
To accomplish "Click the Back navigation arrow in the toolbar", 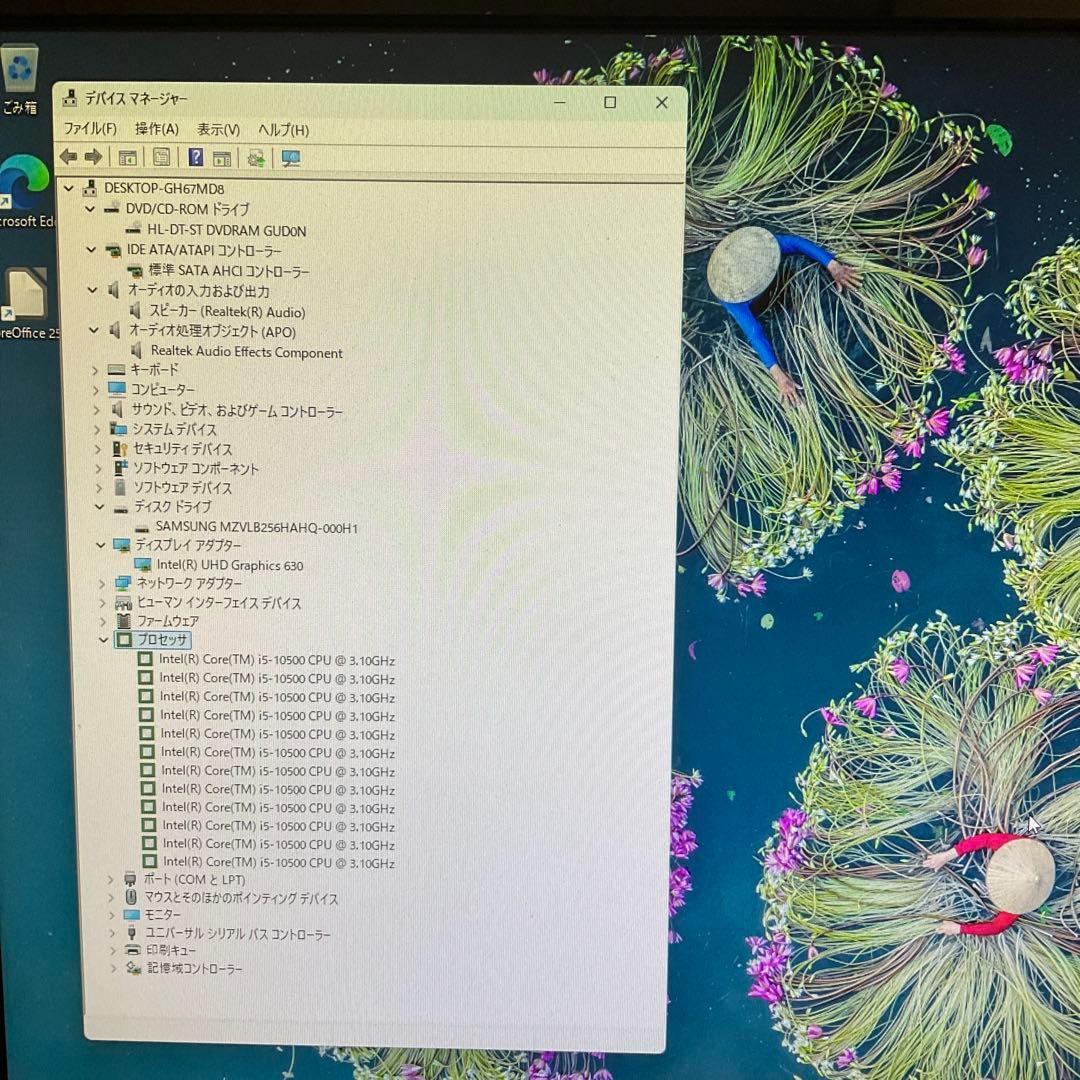I will pos(68,157).
